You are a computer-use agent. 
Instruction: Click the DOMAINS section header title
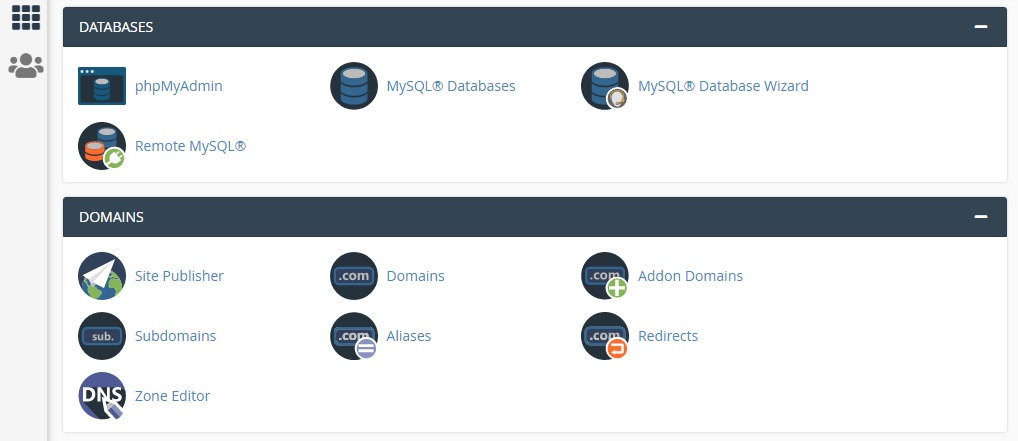[111, 216]
